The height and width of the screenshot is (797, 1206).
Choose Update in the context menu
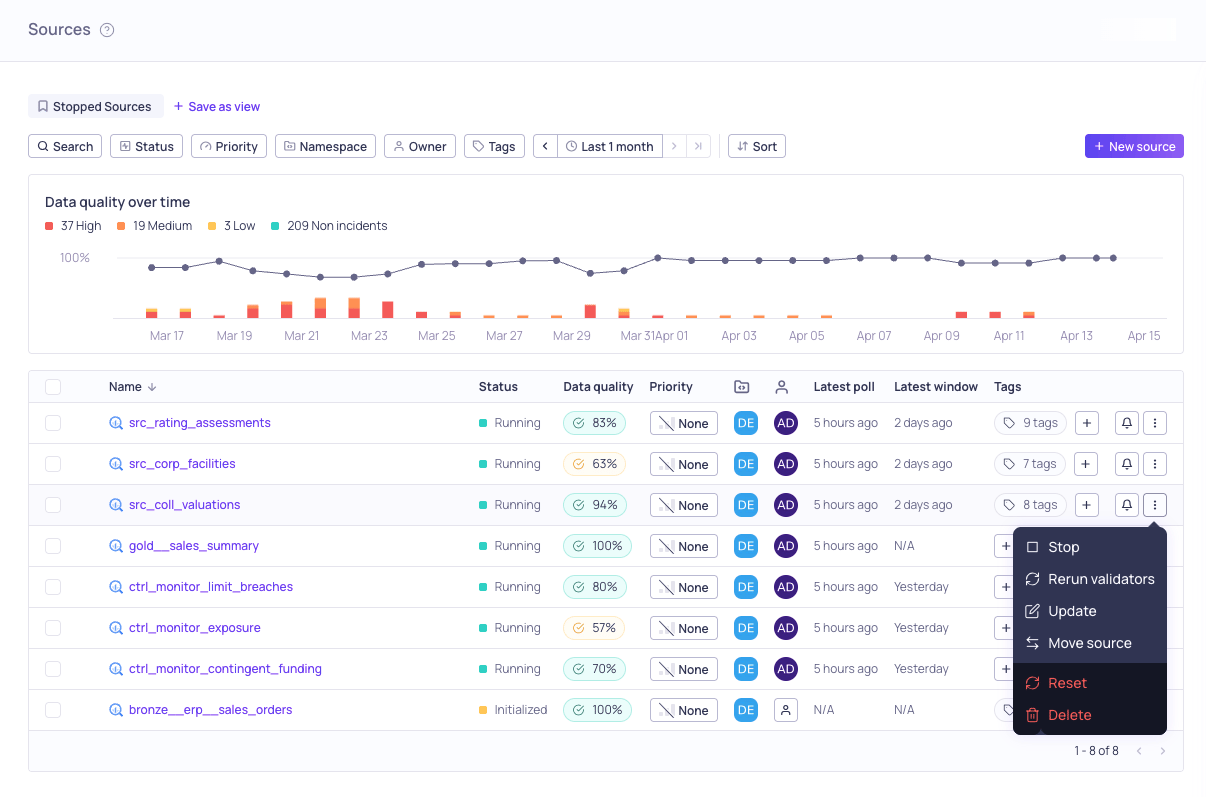coord(1090,611)
